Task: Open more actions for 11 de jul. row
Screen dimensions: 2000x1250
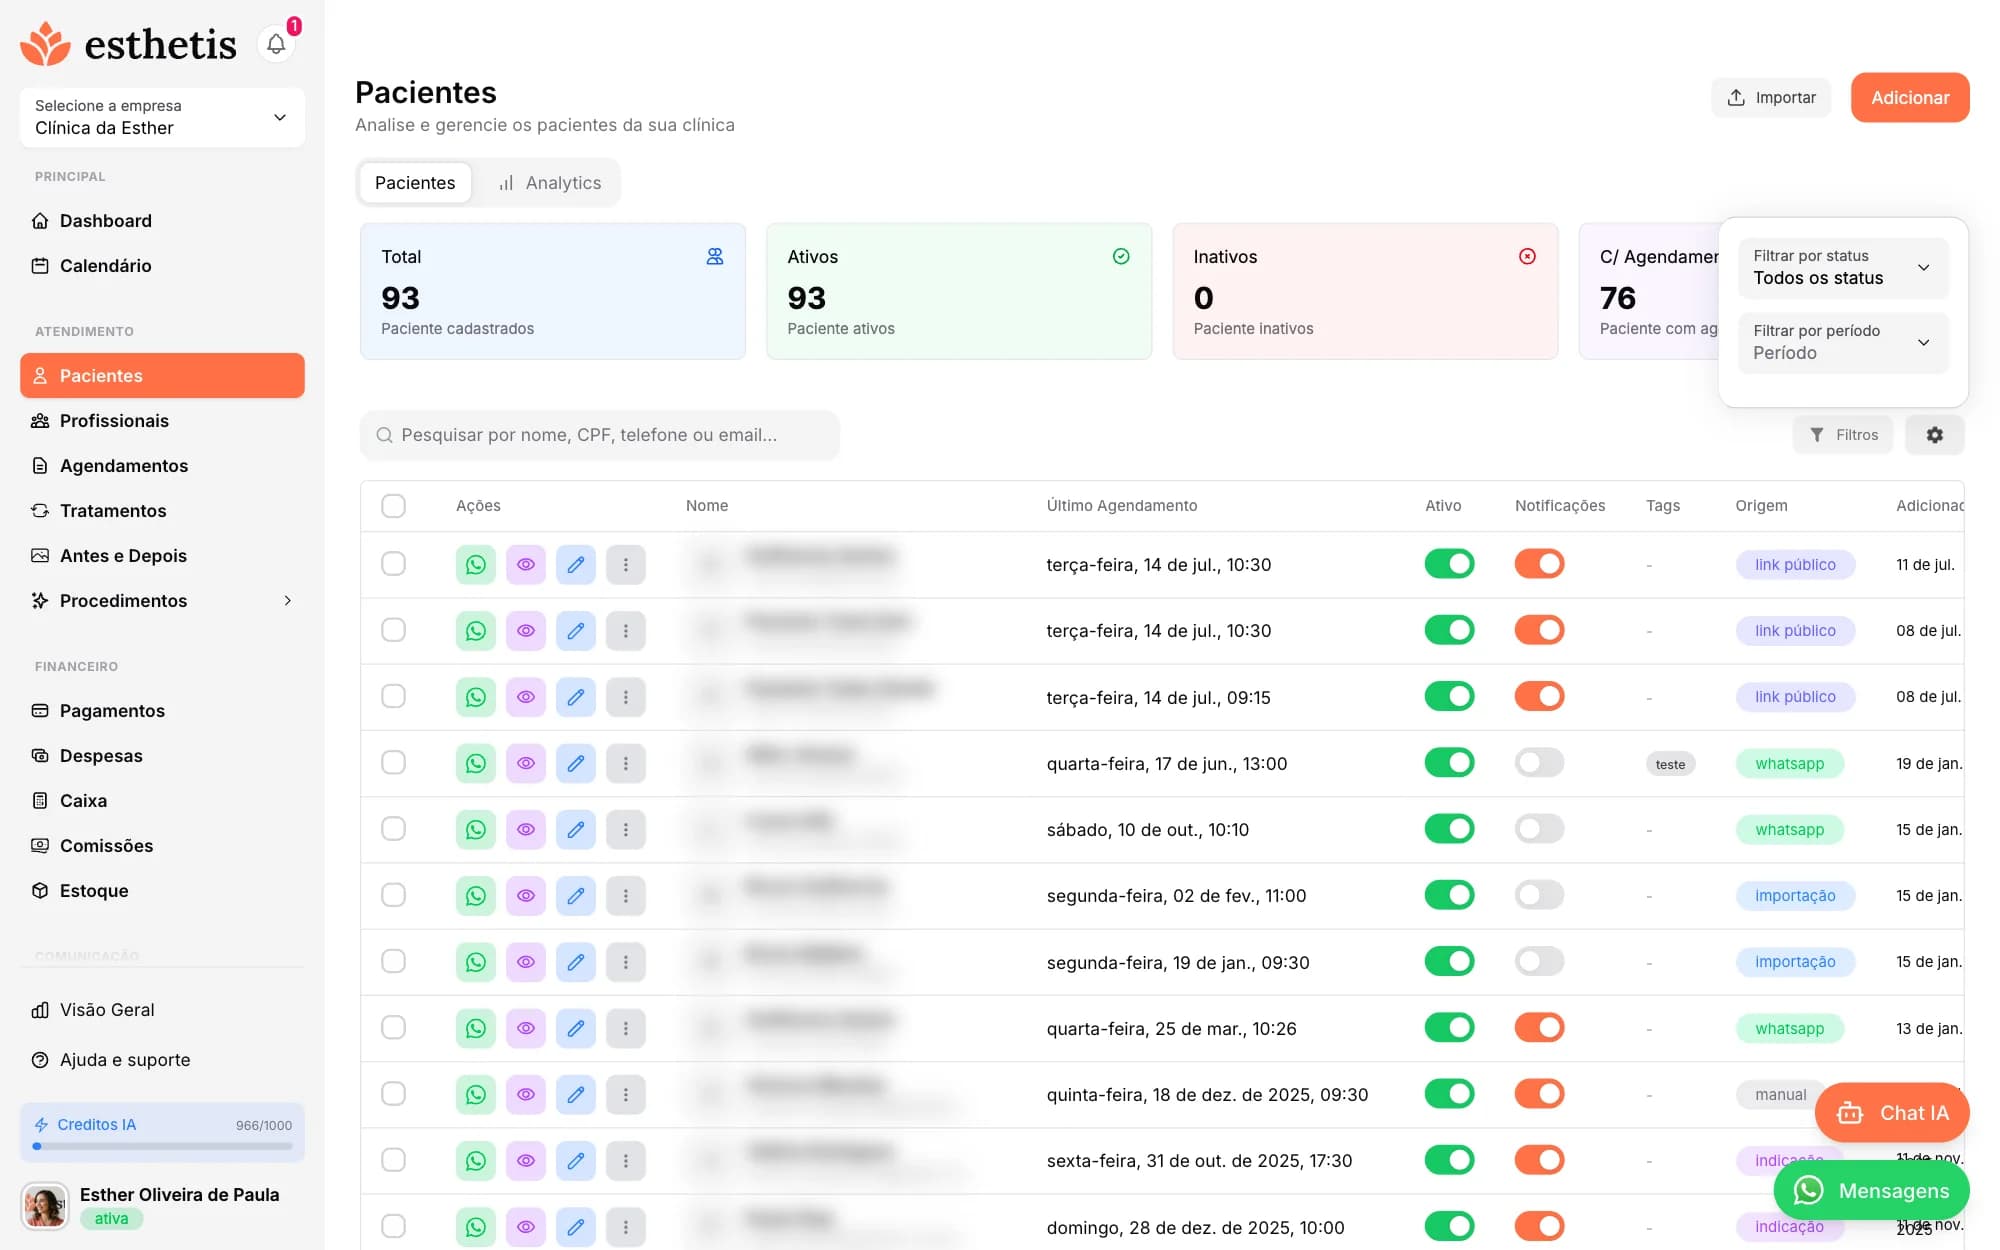Action: (626, 565)
